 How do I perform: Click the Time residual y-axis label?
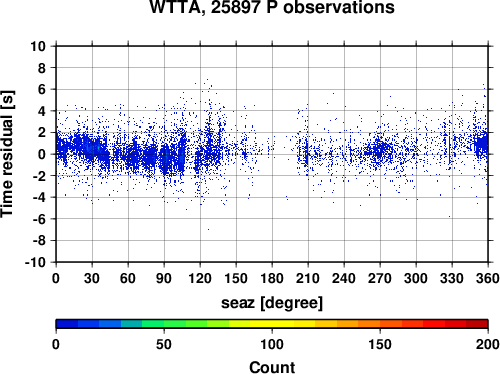(7, 154)
